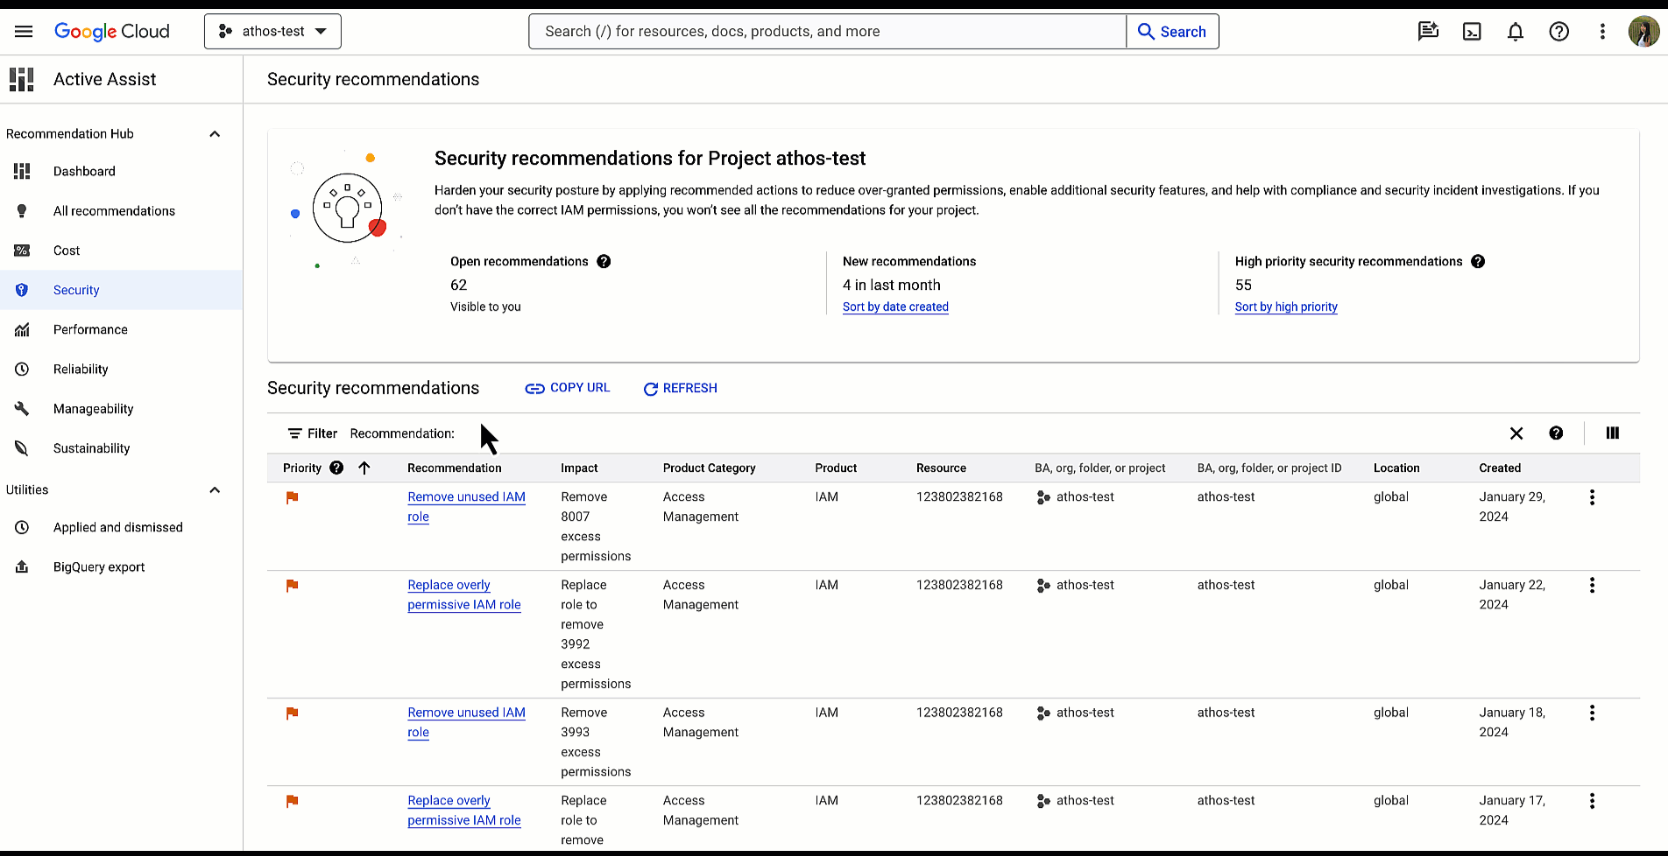Open the athos-test project selector dropdown
The height and width of the screenshot is (856, 1668).
tap(273, 32)
